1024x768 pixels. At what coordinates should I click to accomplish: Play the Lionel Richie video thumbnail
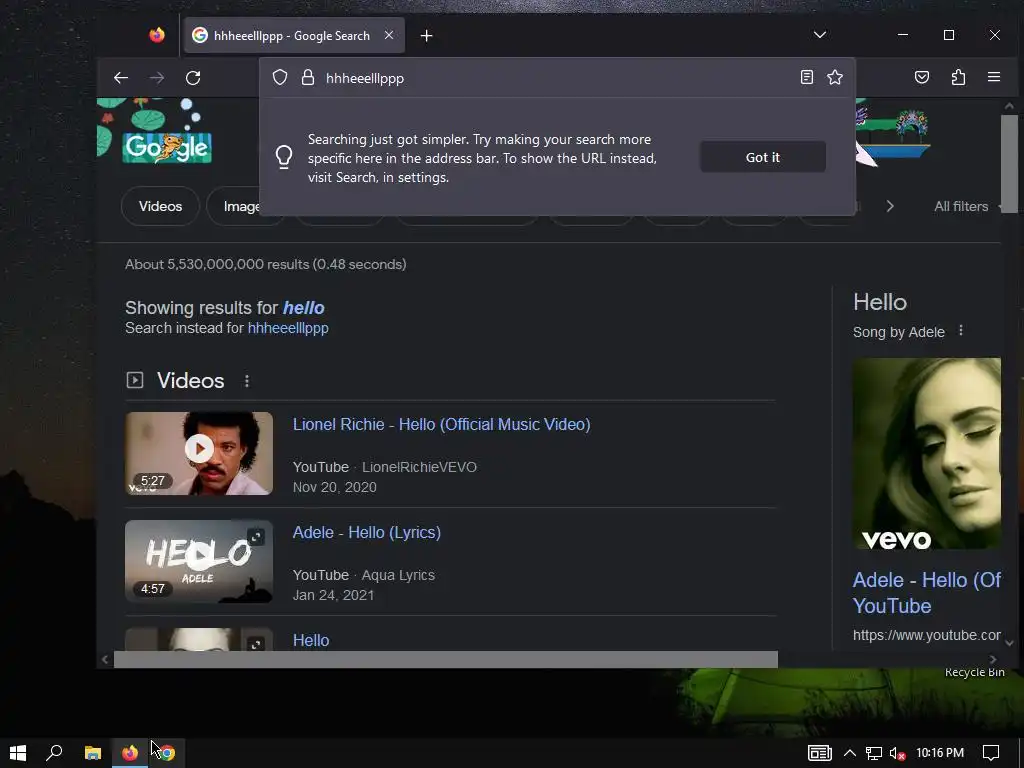(199, 453)
